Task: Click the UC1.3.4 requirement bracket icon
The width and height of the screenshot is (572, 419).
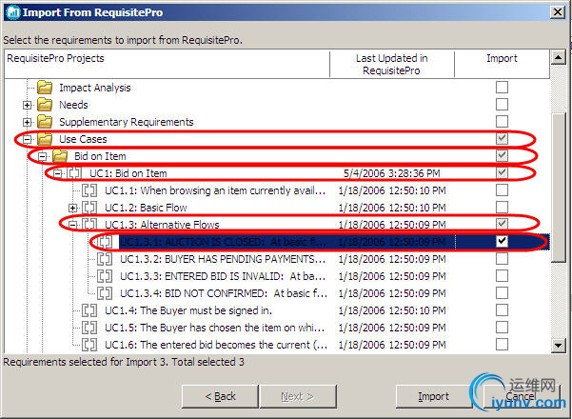Action: (x=105, y=293)
